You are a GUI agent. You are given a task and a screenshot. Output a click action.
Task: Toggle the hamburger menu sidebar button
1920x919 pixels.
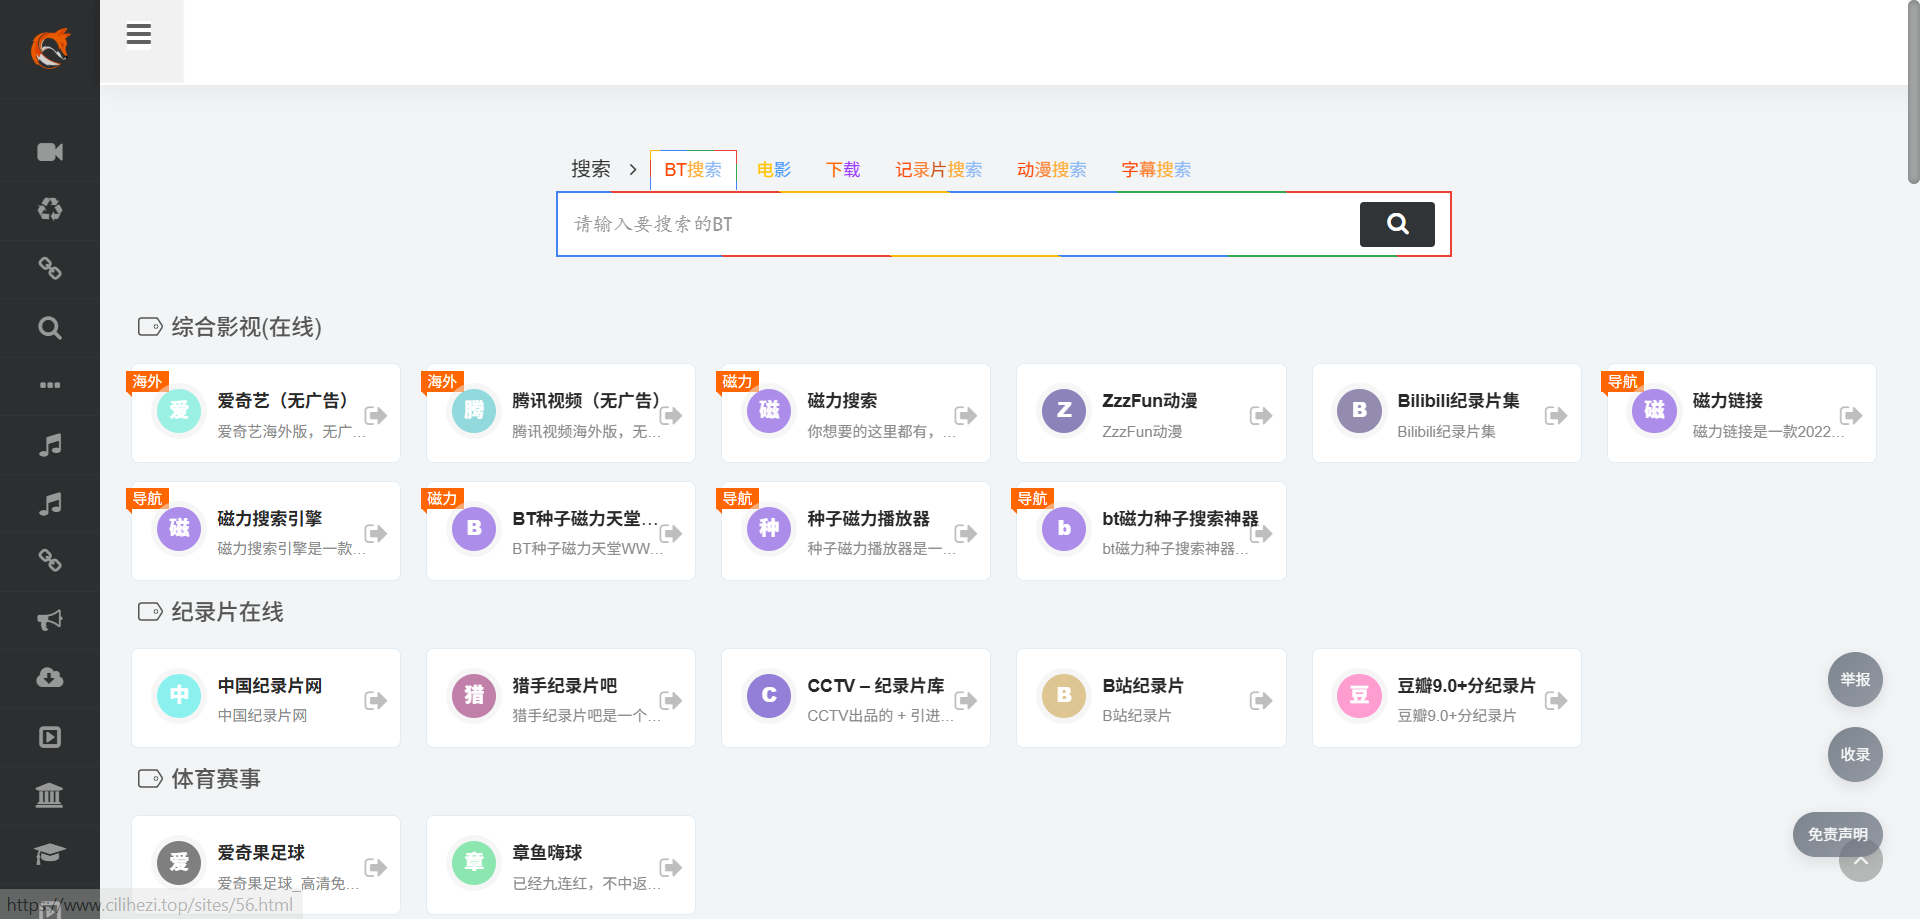pos(139,35)
